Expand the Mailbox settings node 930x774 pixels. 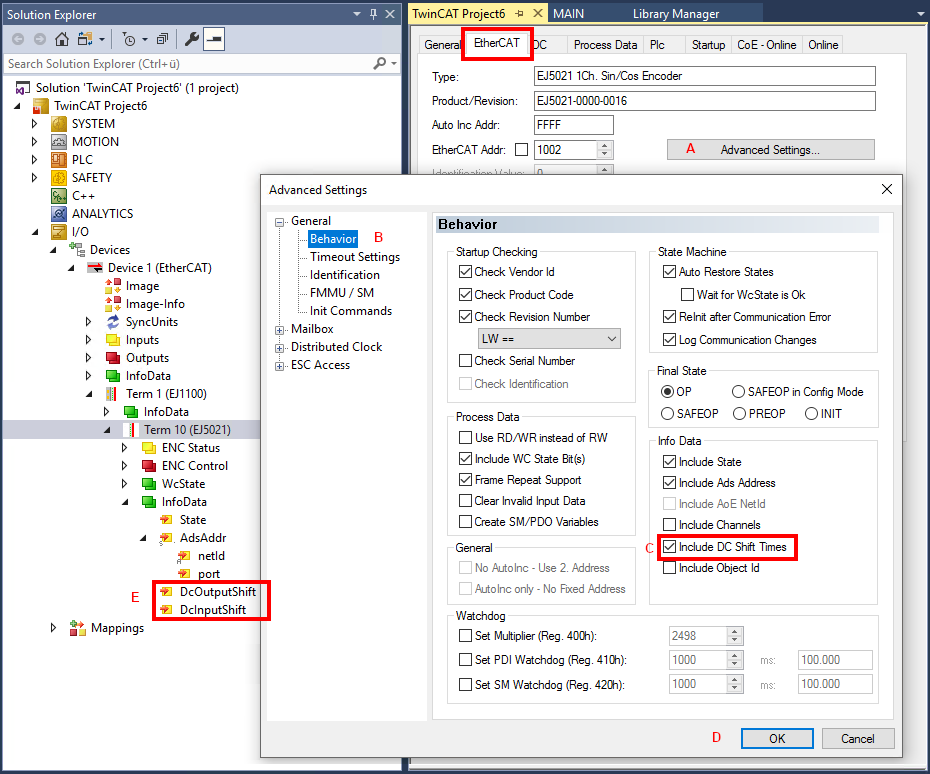click(x=279, y=330)
